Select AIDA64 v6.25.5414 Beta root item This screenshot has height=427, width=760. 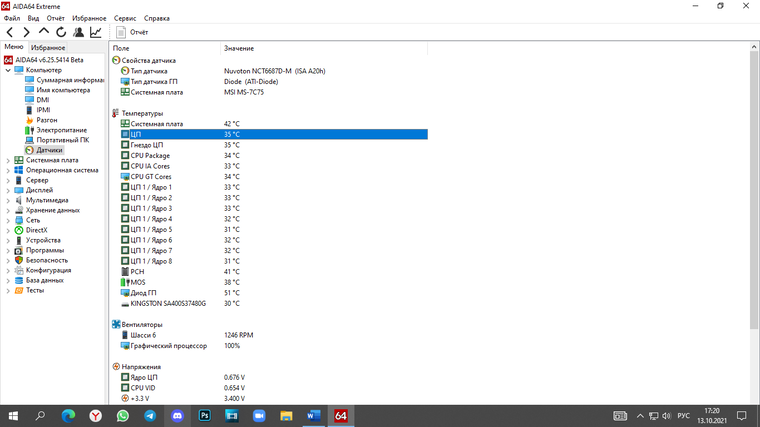pyautogui.click(x=44, y=60)
